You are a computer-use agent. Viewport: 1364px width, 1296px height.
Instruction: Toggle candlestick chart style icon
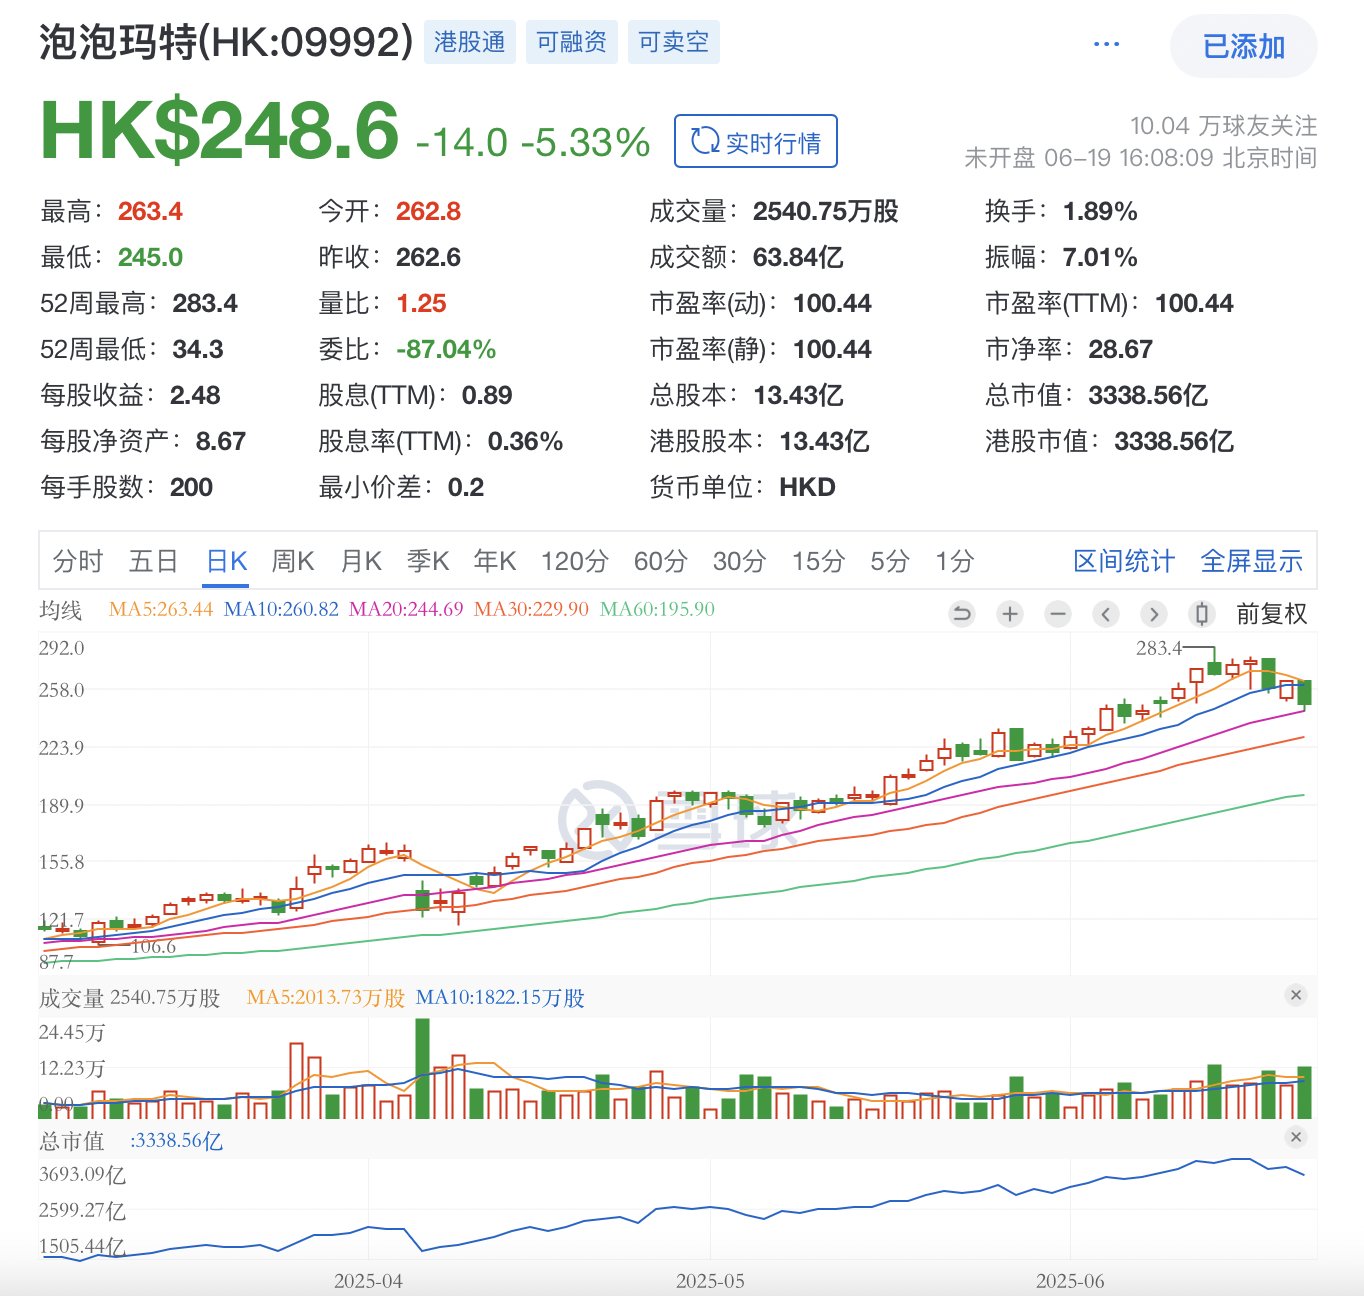point(1202,614)
